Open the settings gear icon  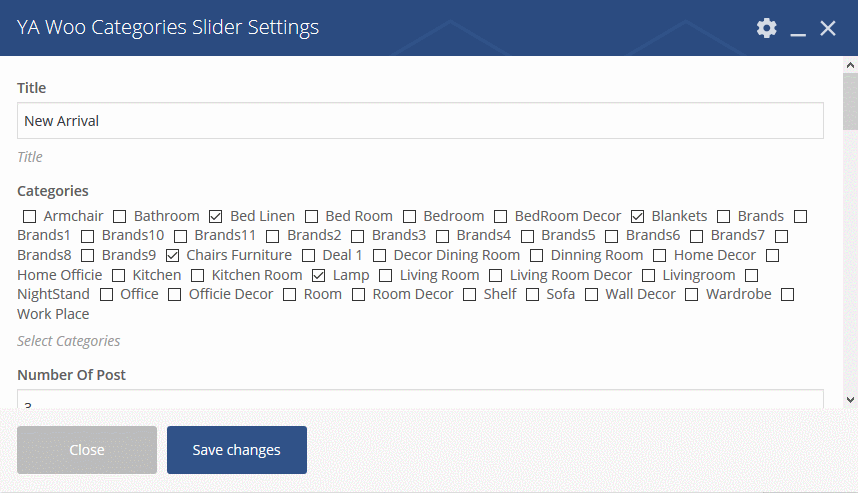click(767, 28)
